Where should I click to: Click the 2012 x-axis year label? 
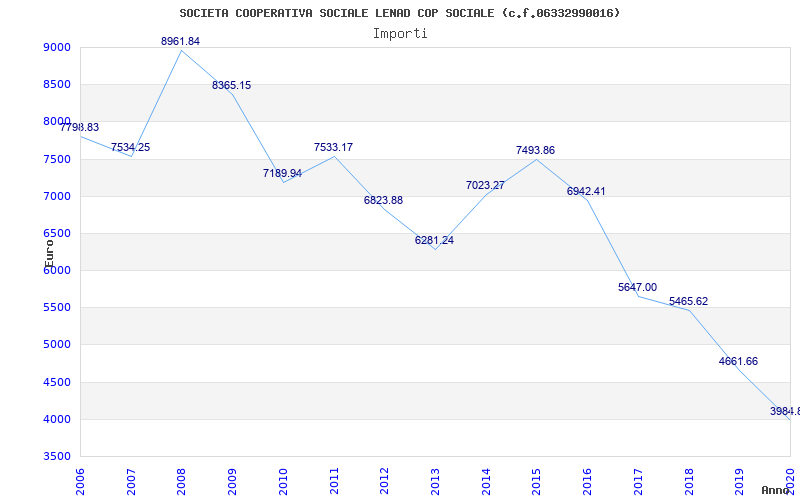coord(385,481)
